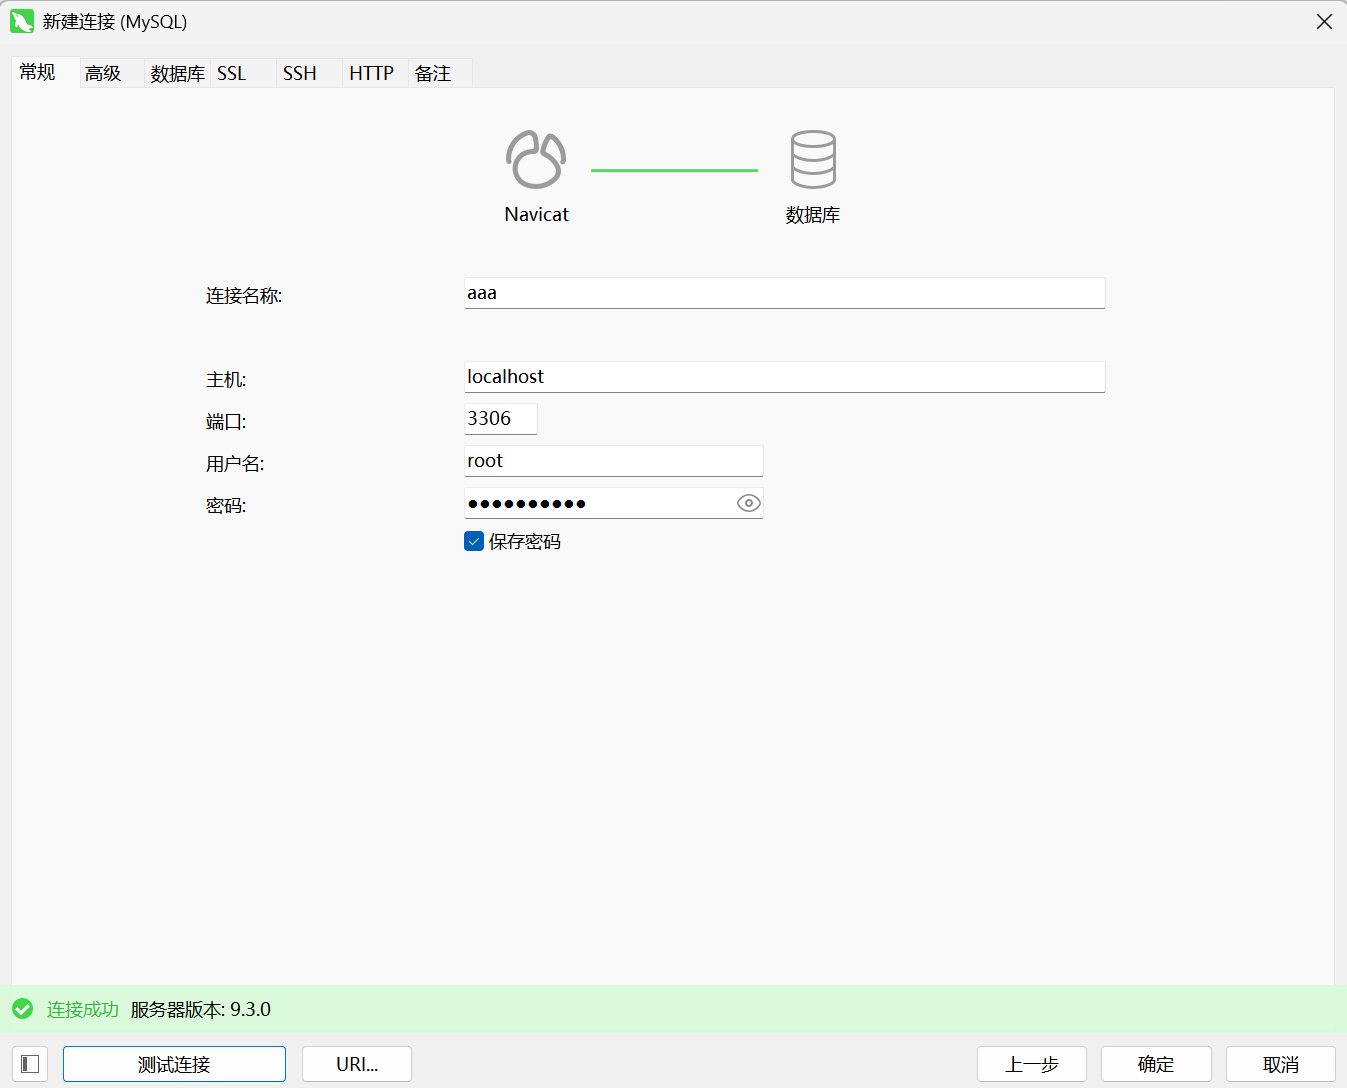The image size is (1347, 1088).
Task: Click the 用户名: label
Action: (235, 464)
